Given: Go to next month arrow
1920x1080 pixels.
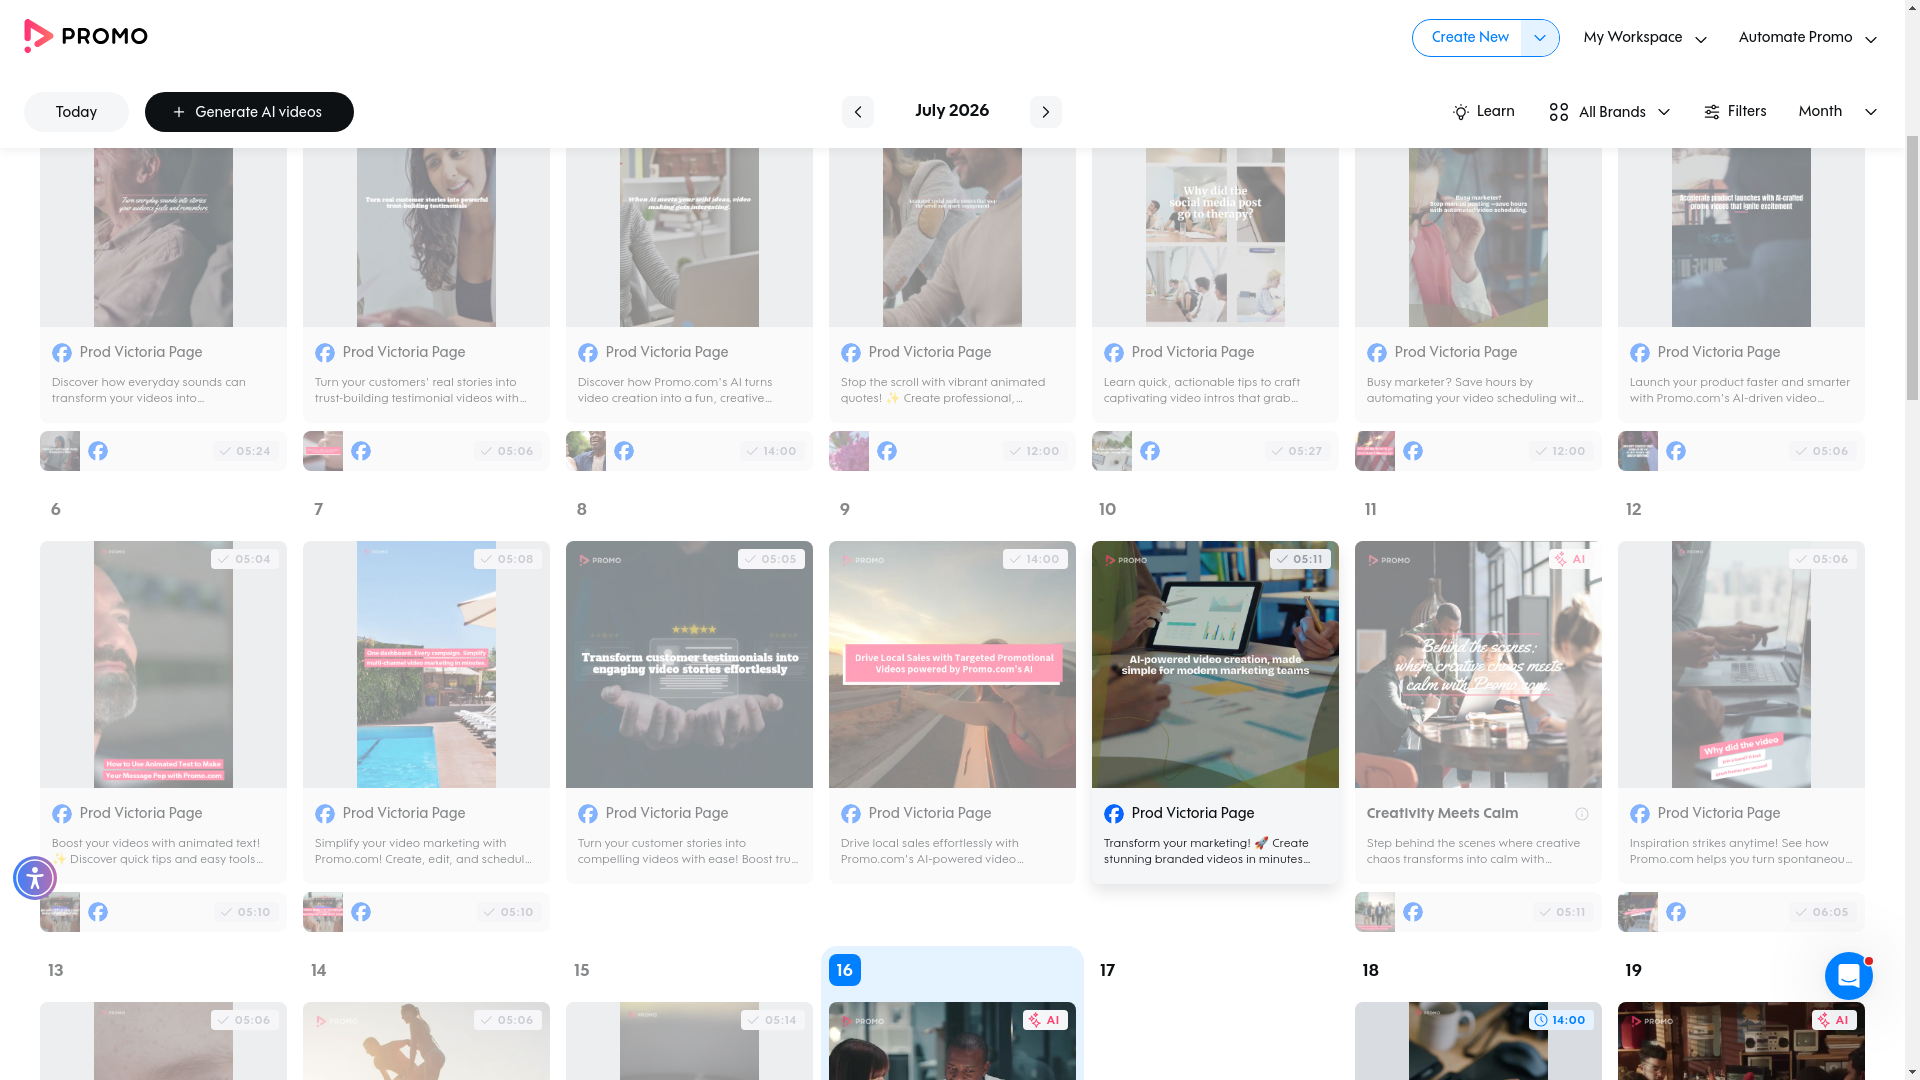Looking at the screenshot, I should point(1046,112).
